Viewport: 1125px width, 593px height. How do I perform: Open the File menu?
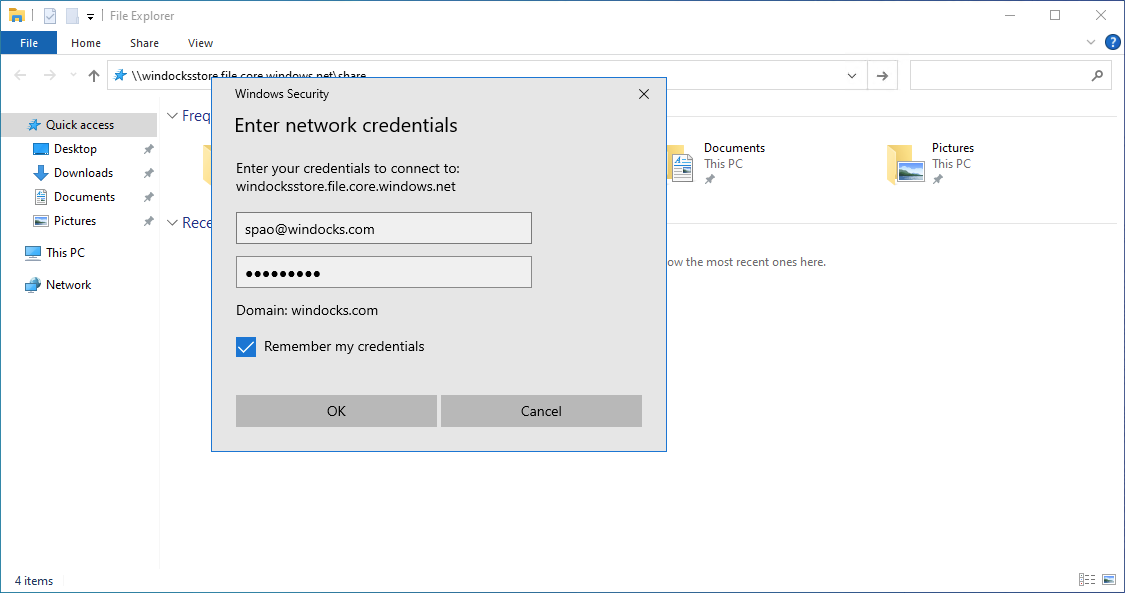29,42
